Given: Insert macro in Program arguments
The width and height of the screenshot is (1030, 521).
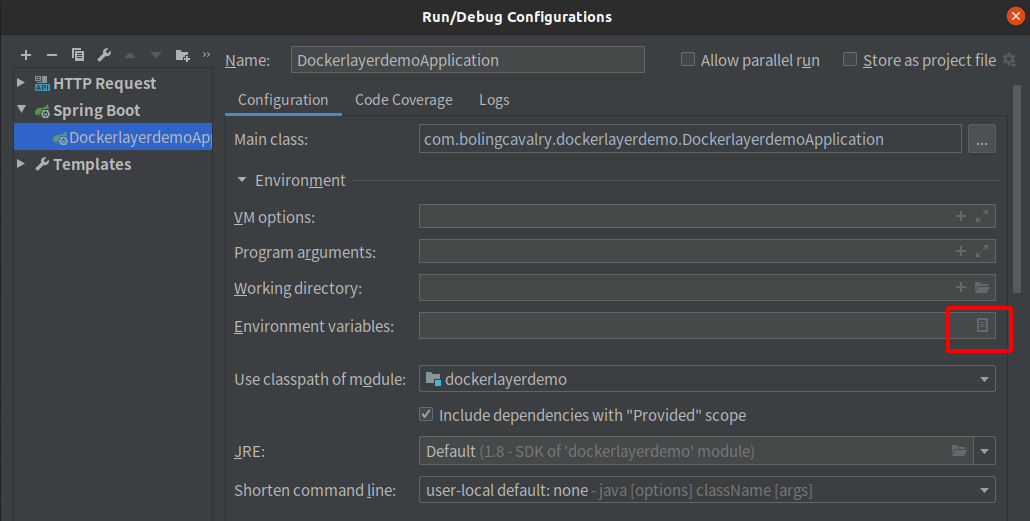Looking at the screenshot, I should (960, 252).
